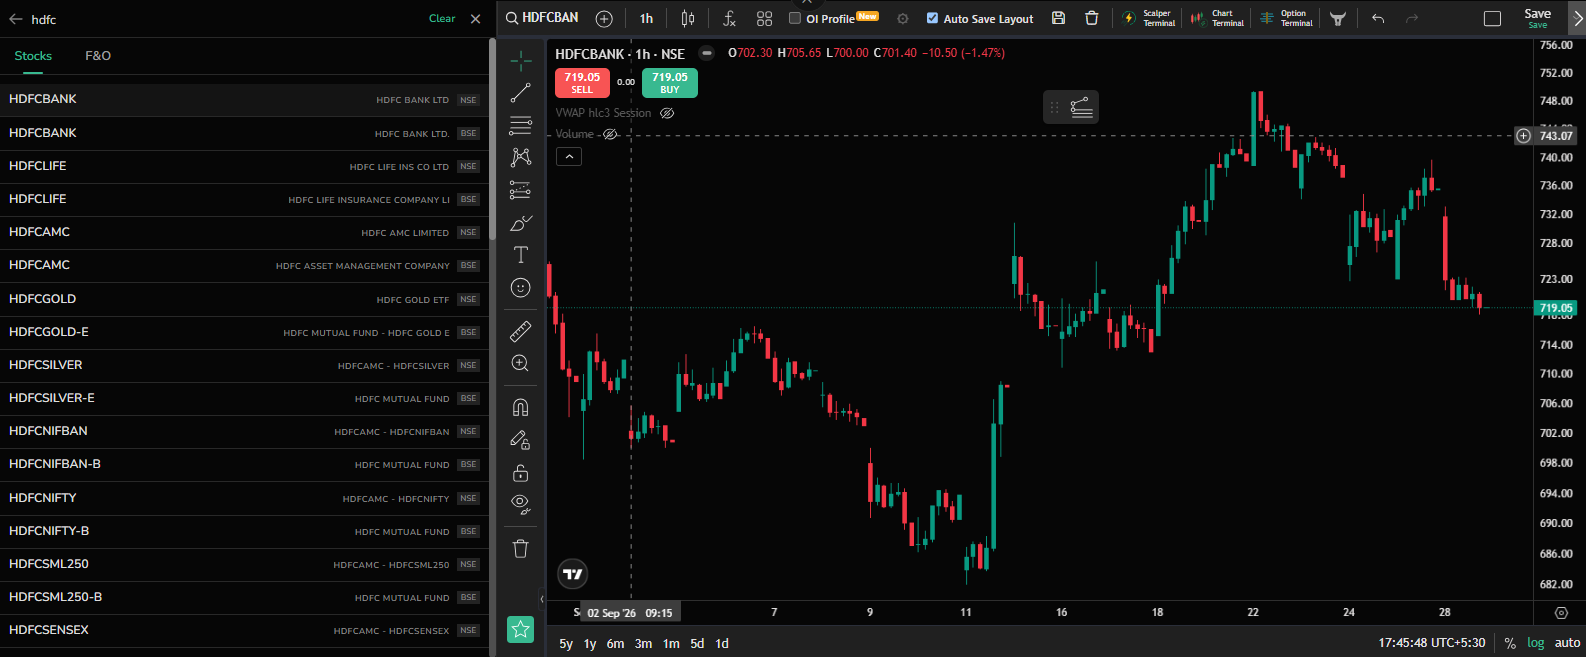Open the forecasting and measurement tools

(520, 190)
